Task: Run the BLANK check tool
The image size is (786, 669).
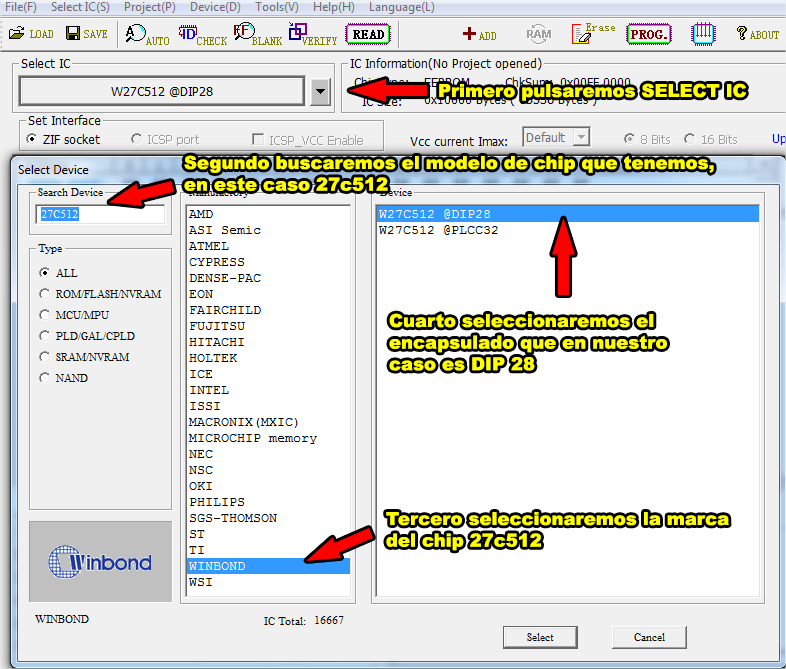Action: click(x=257, y=34)
